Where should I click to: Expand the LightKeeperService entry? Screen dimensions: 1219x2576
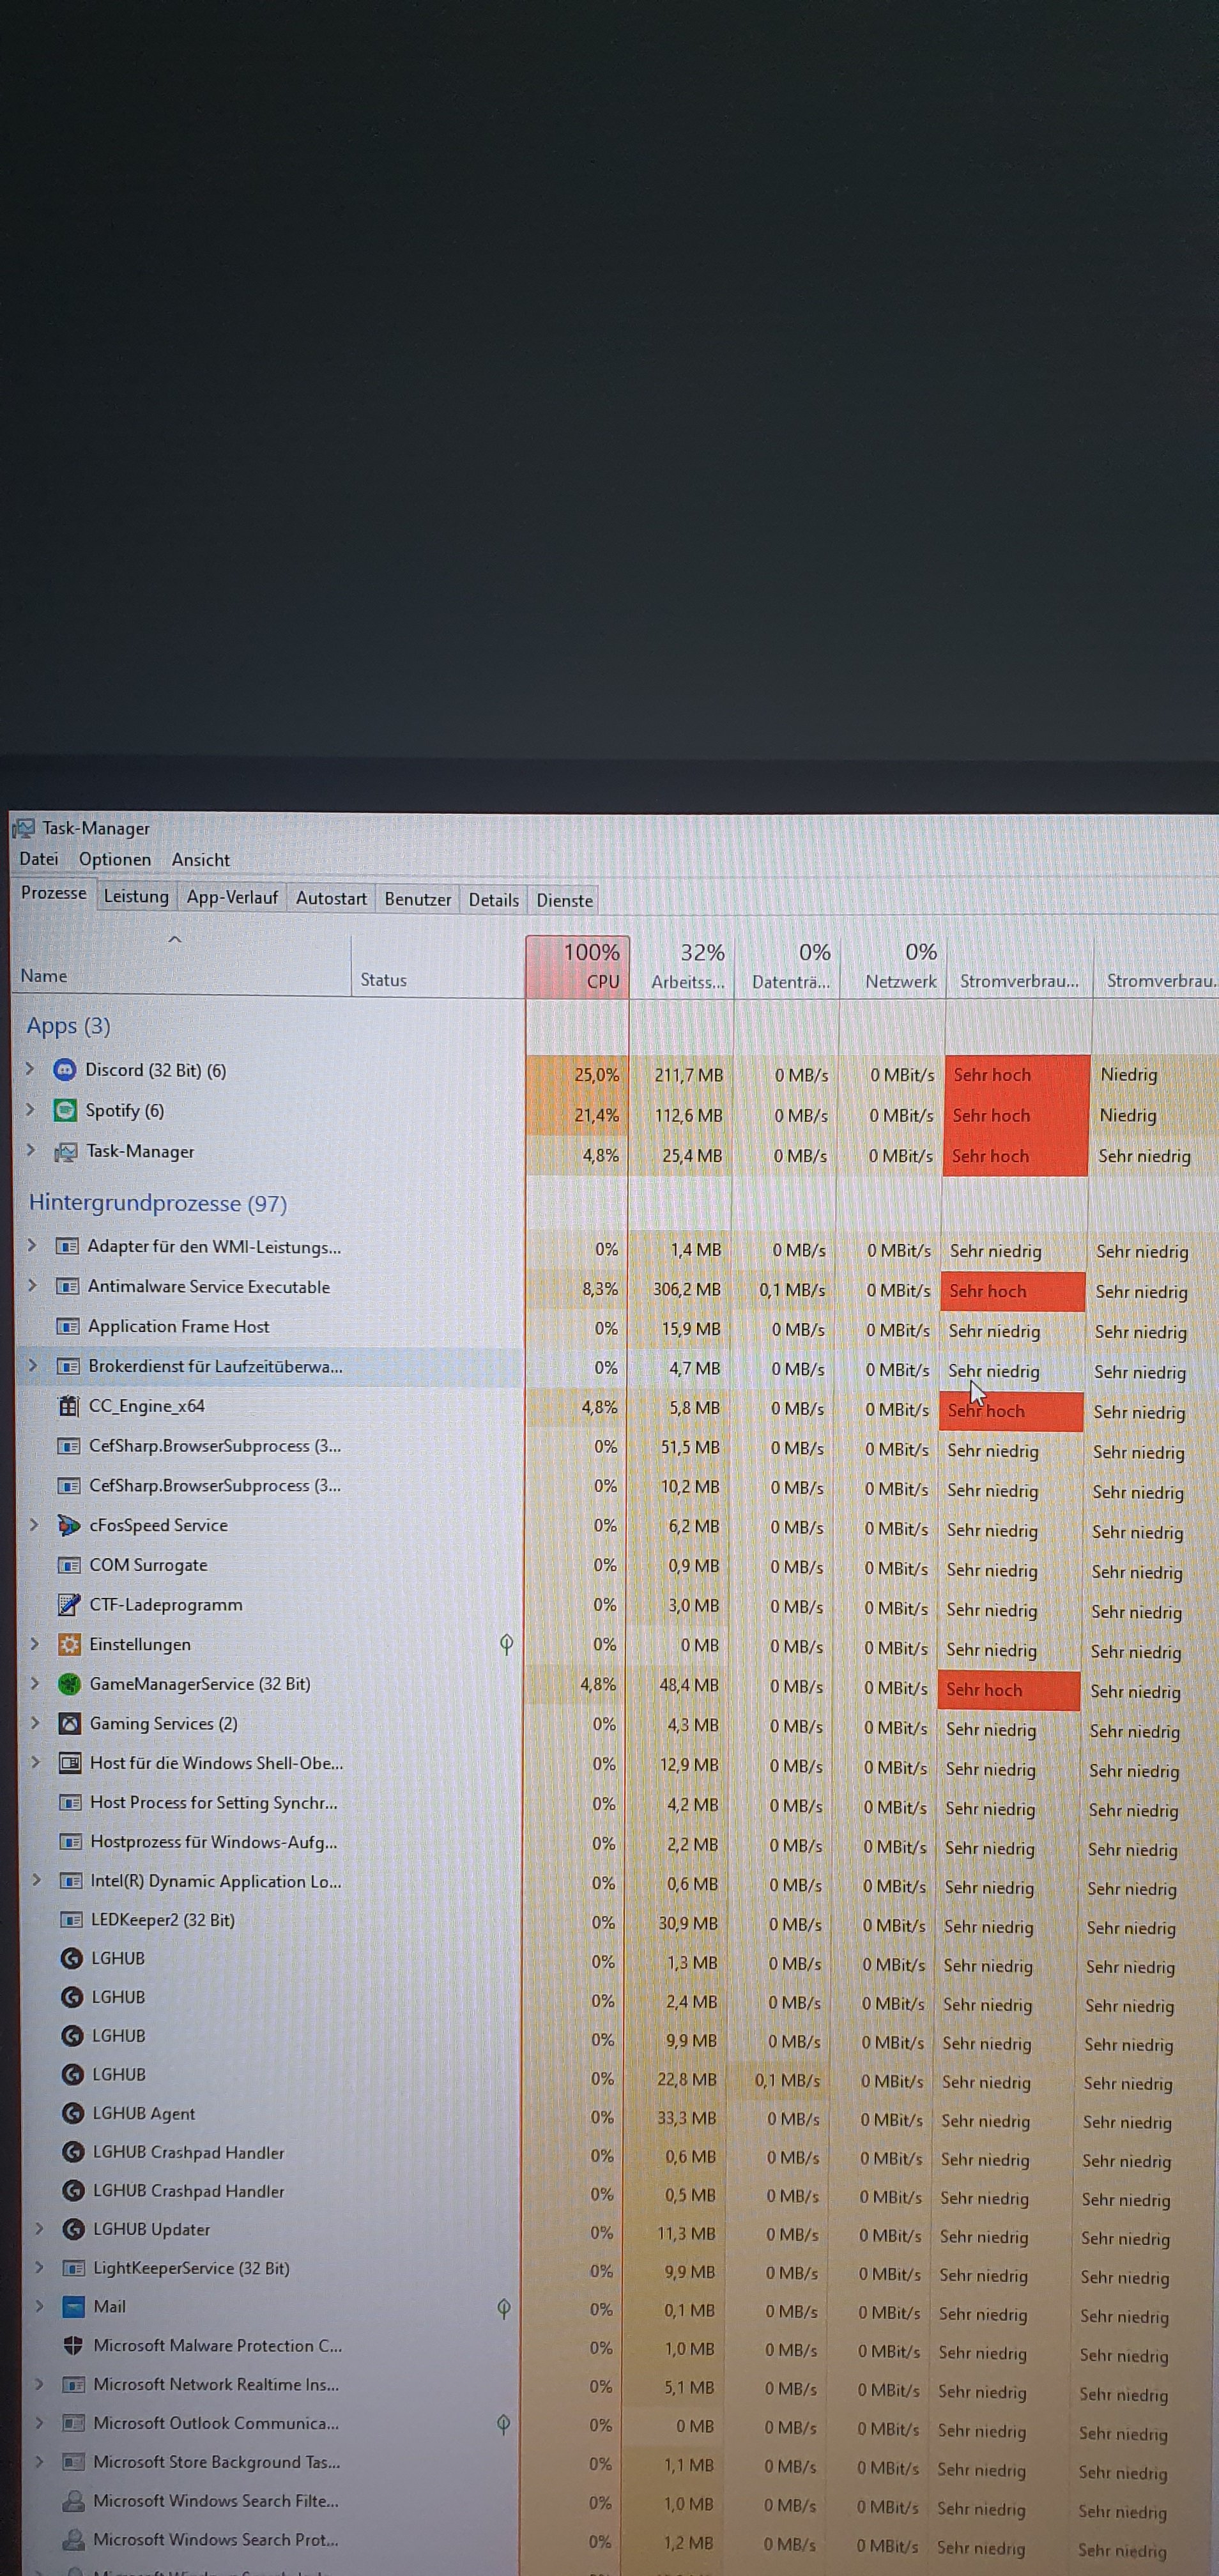[39, 2267]
